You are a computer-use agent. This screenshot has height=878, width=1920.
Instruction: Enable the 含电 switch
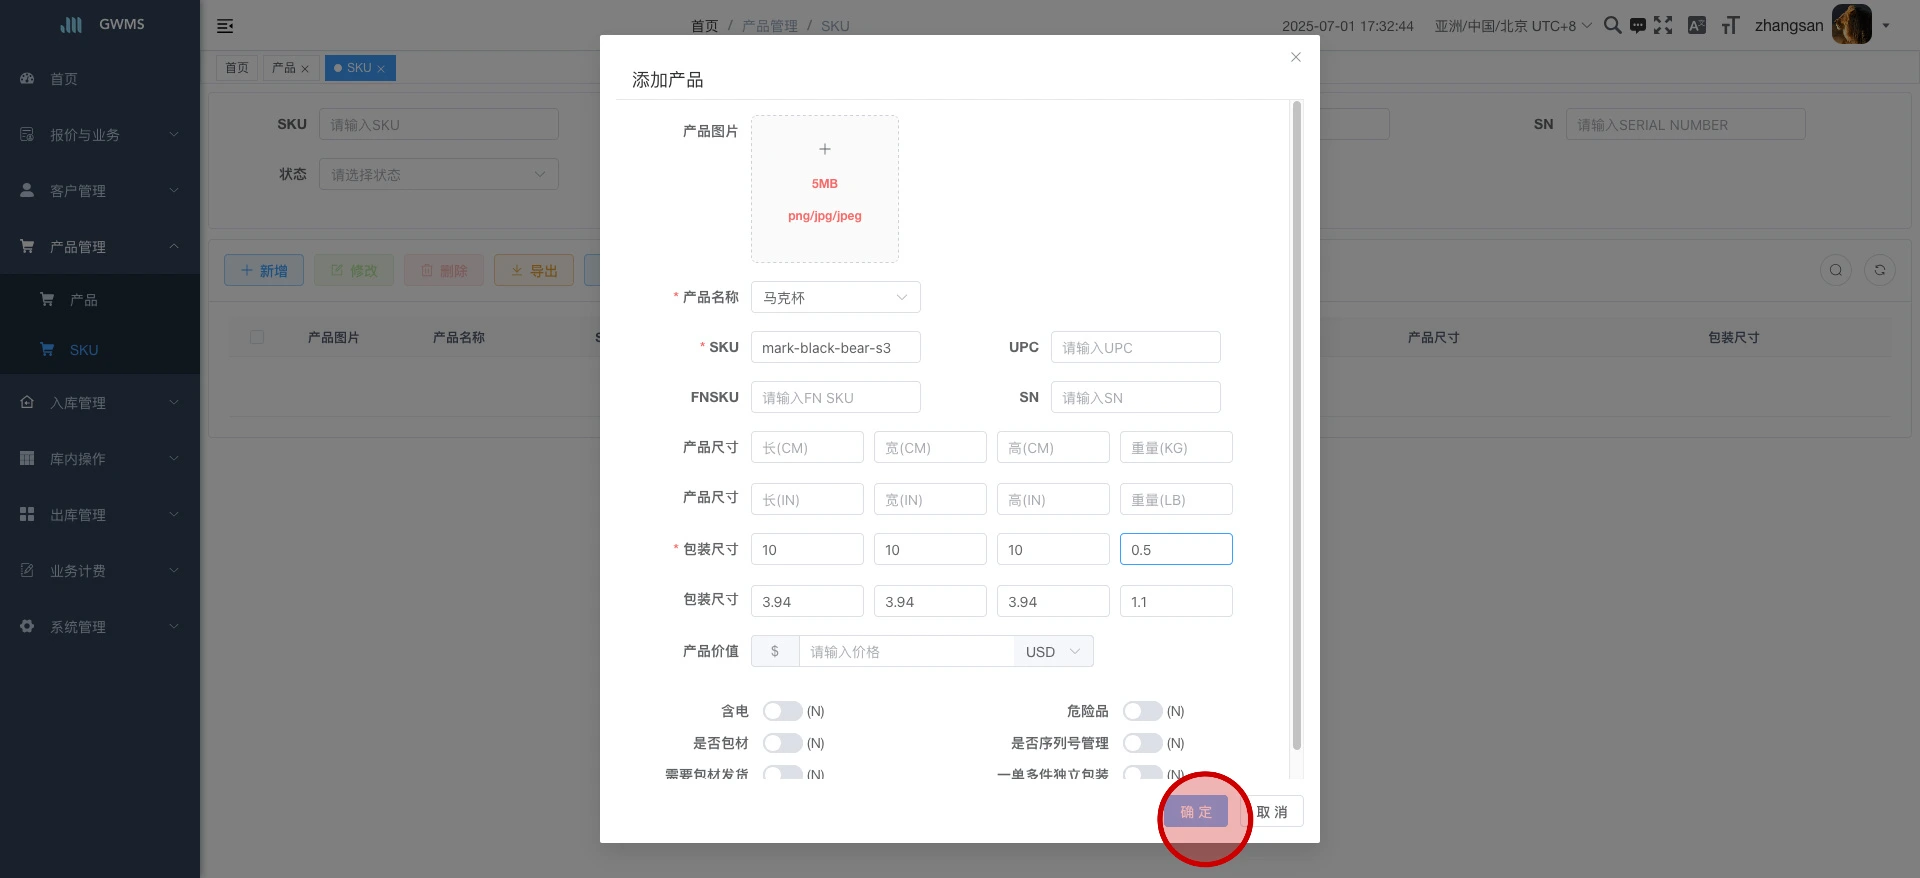(x=782, y=711)
